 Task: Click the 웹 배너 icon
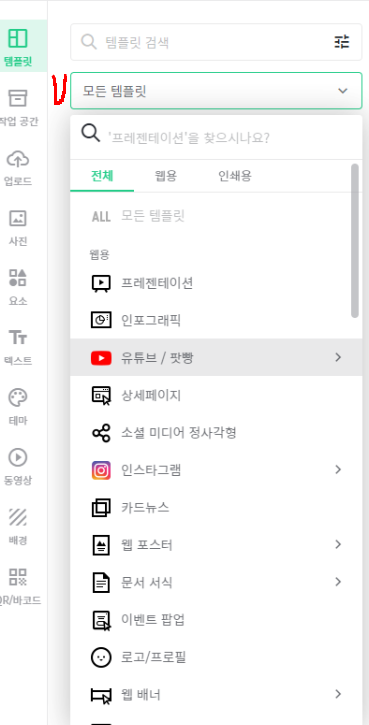point(101,695)
